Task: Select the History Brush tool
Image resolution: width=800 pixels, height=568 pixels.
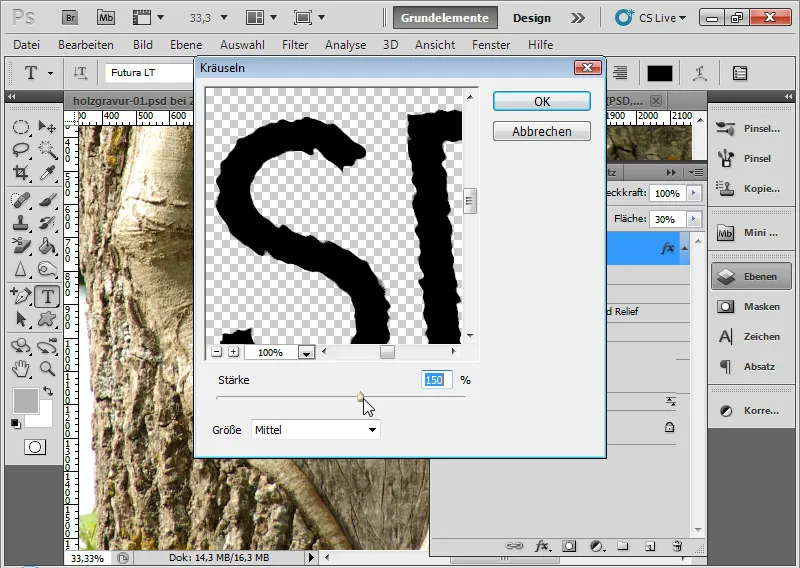Action: click(x=47, y=223)
